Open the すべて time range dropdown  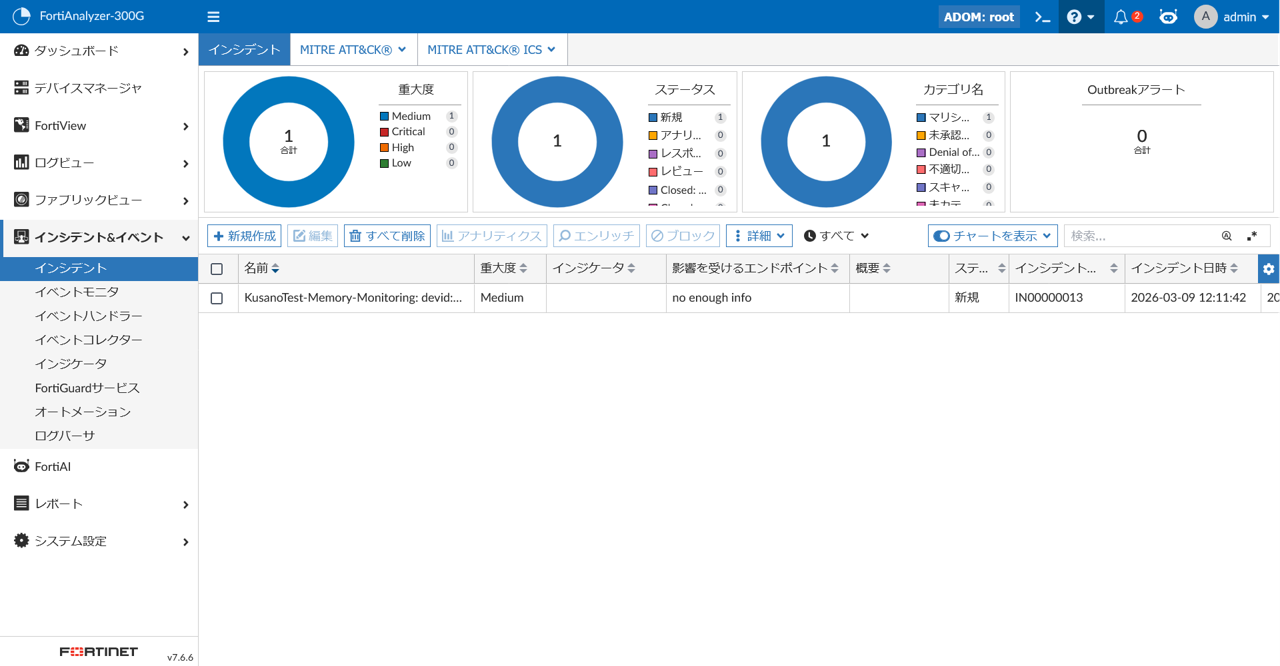pos(837,236)
